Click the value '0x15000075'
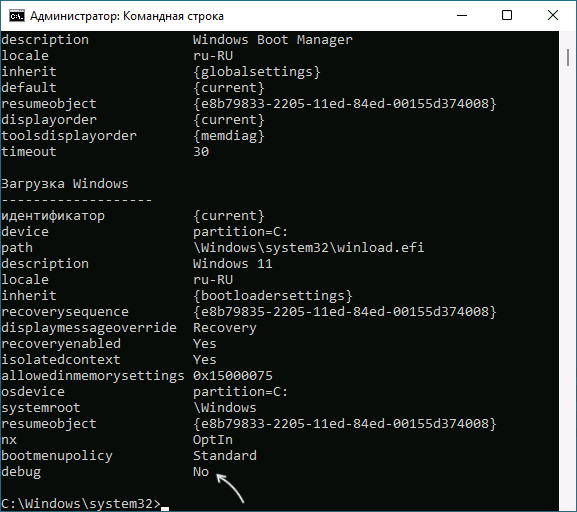 click(233, 376)
